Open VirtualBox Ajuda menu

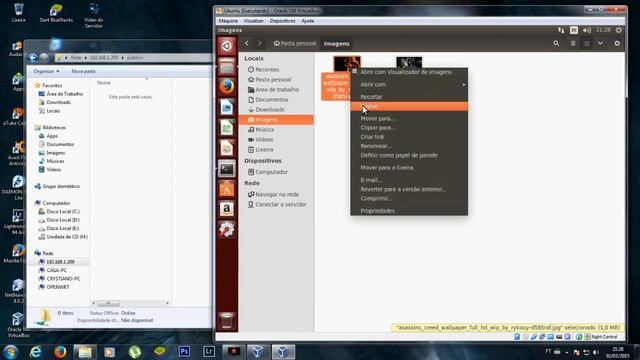(308, 21)
